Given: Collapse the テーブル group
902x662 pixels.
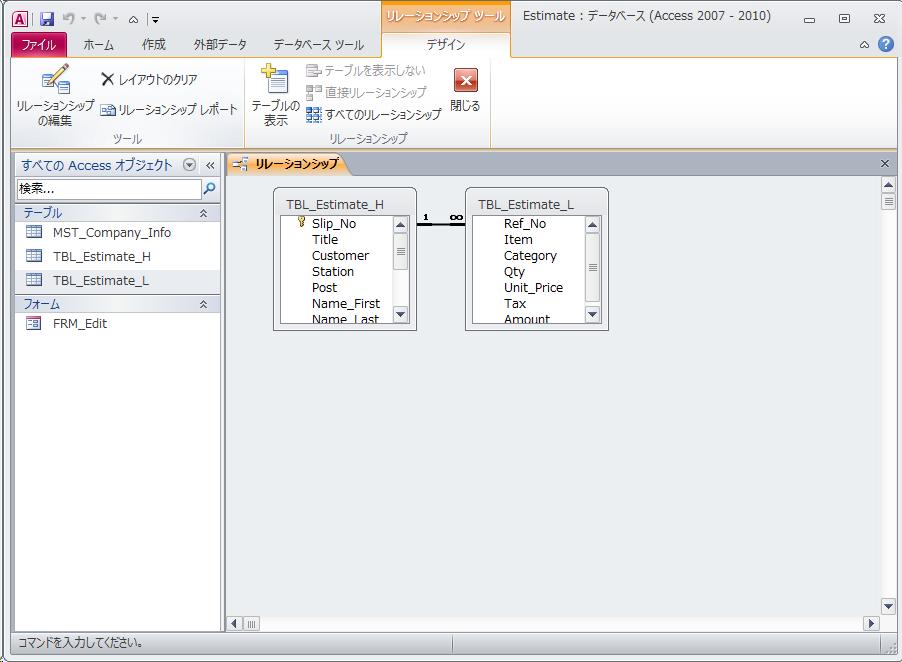Looking at the screenshot, I should click(203, 213).
